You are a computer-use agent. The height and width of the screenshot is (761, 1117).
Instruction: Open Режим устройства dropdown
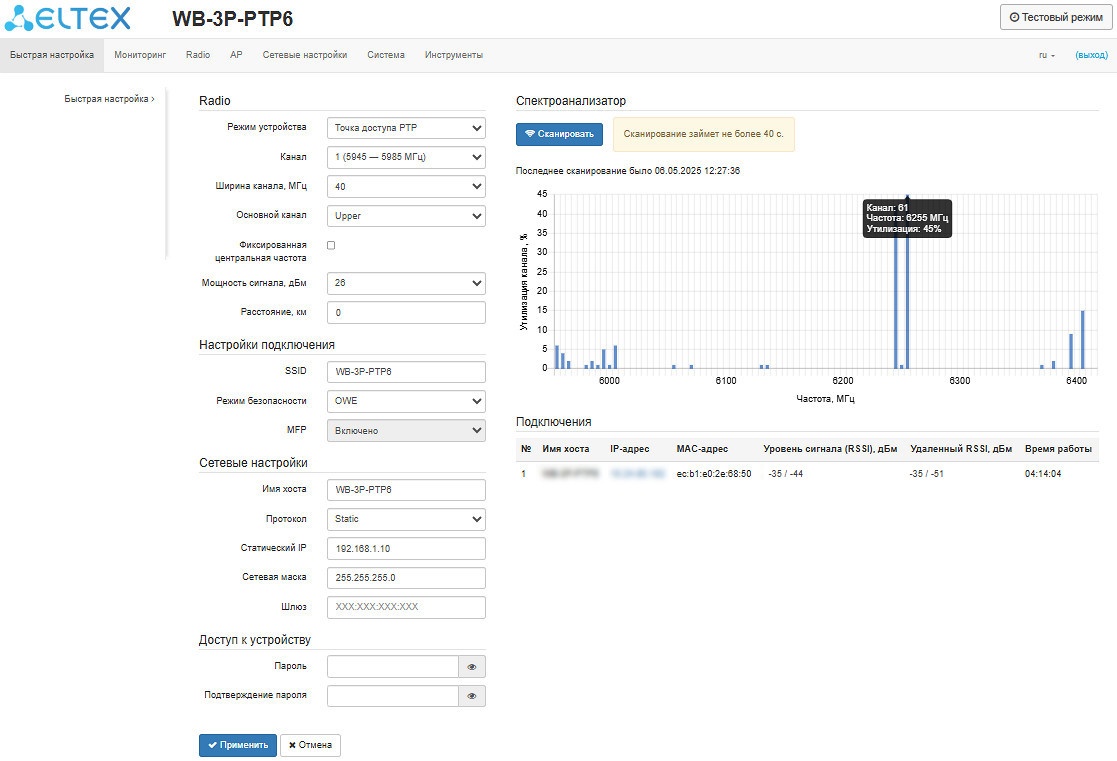405,128
